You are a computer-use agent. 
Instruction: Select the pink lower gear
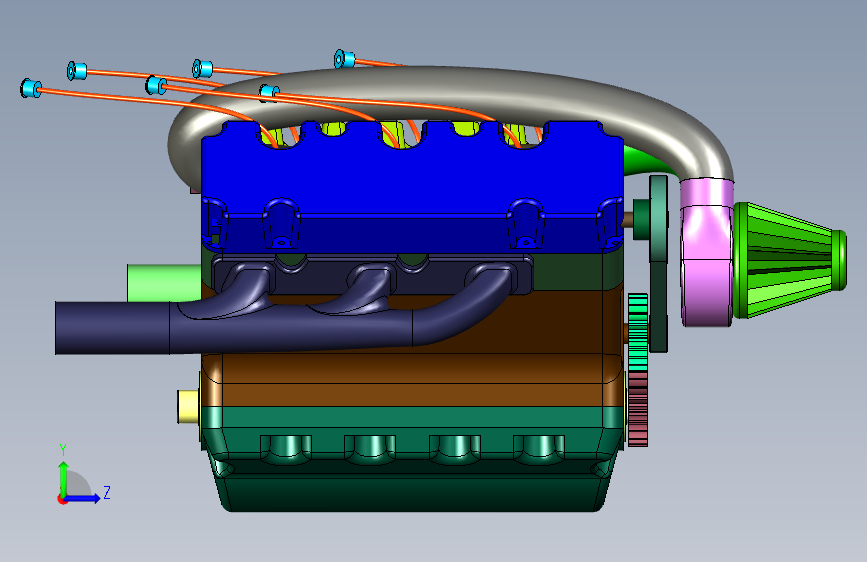[638, 409]
